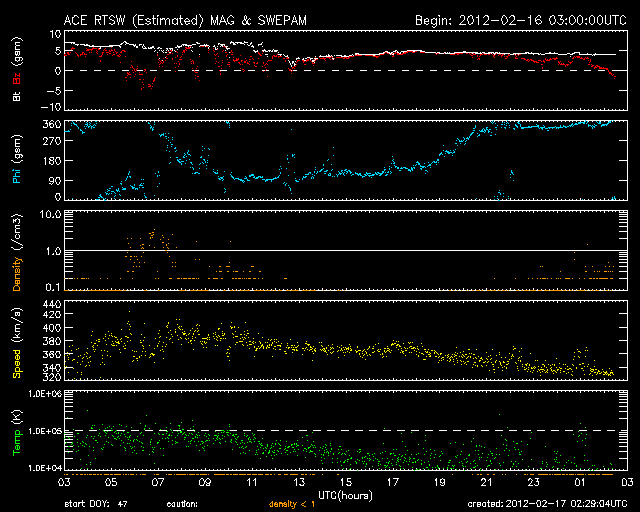Click the "09" hour tick label
The height and width of the screenshot is (512, 640).
[x=205, y=482]
